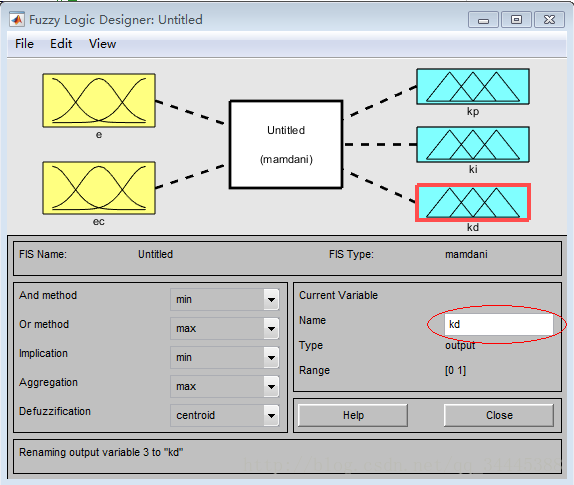Select the input variable ec block
The width and height of the screenshot is (574, 485).
99,188
